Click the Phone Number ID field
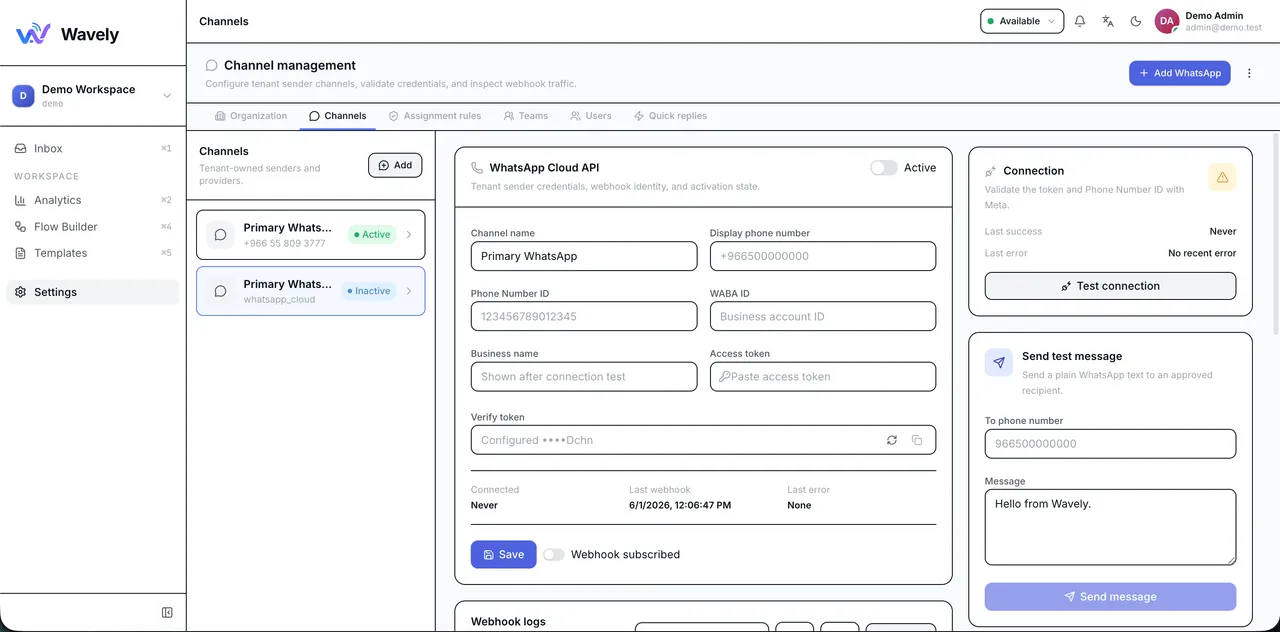The width and height of the screenshot is (1280, 632). 584,316
